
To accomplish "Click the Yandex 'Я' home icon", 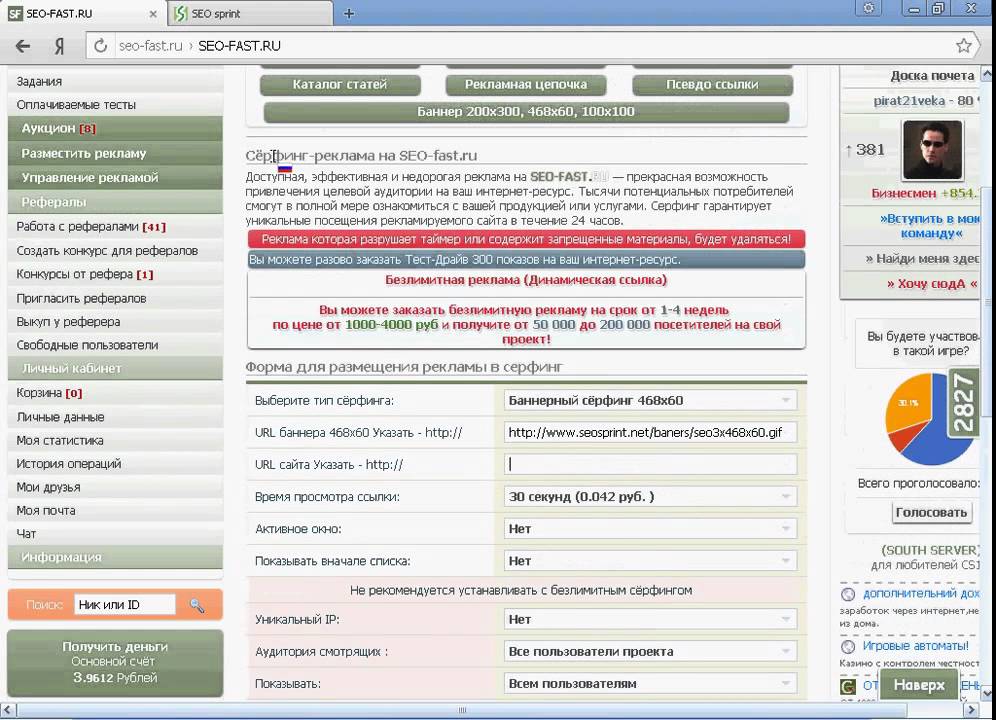I will pos(59,46).
